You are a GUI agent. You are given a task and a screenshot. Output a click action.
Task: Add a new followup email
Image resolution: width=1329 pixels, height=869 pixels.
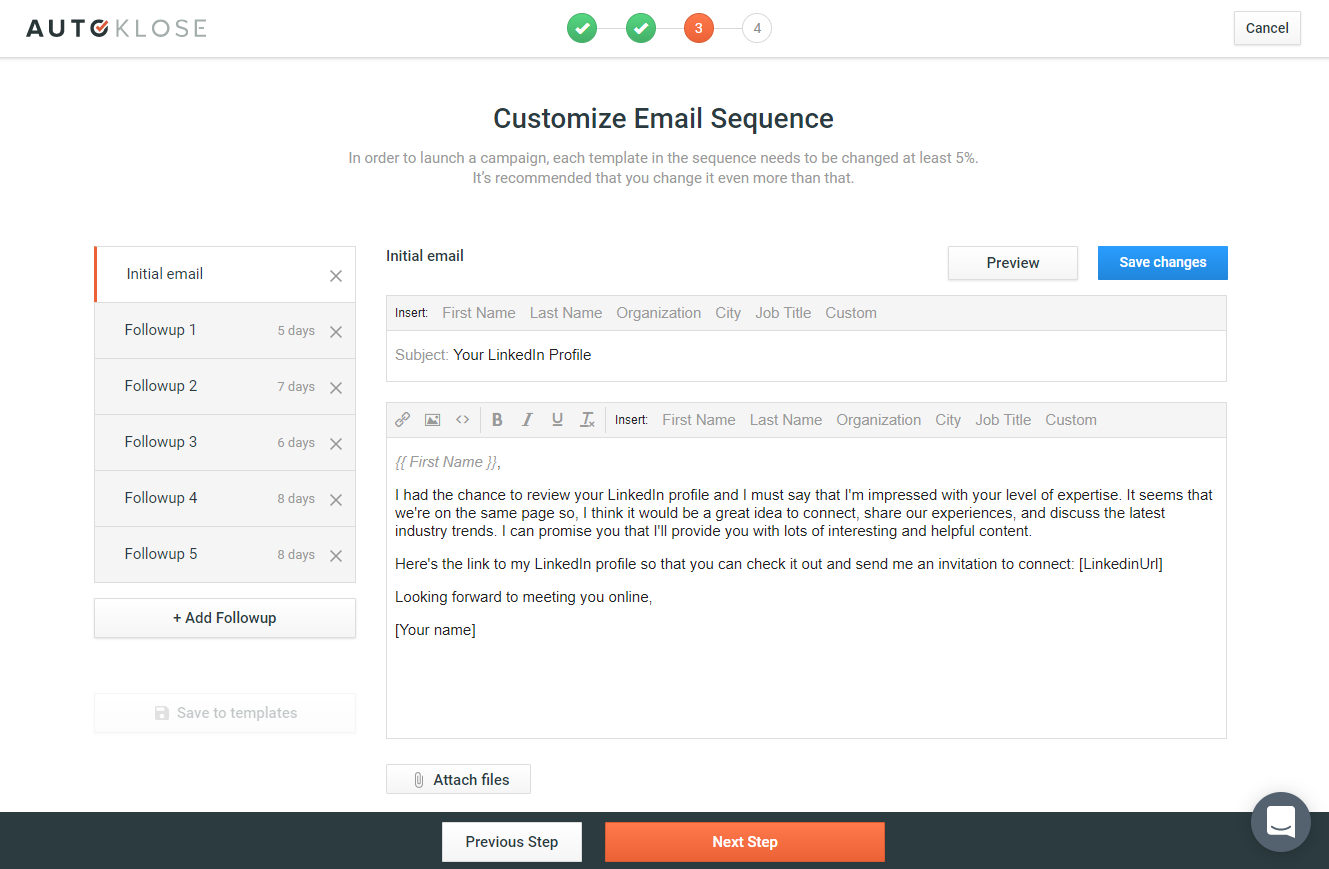[x=225, y=618]
